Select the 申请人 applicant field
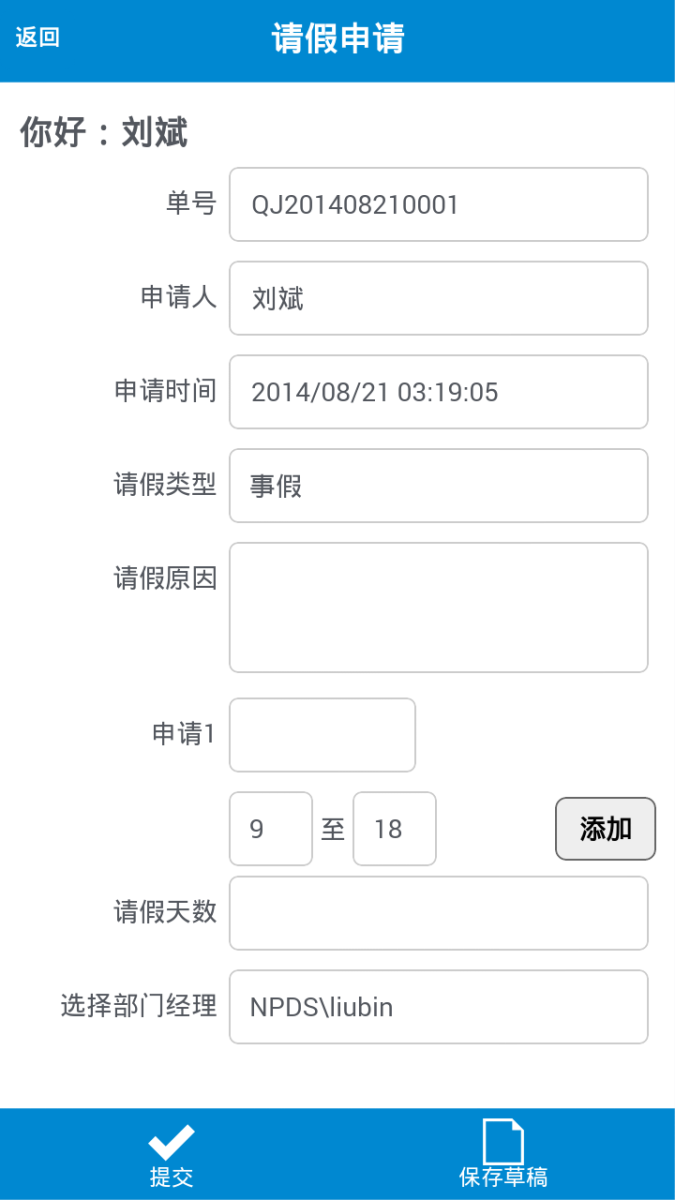The height and width of the screenshot is (1200, 675). (438, 298)
